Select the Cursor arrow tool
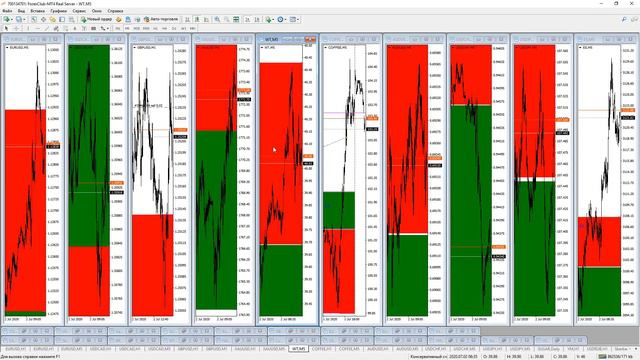 [x=6, y=28]
